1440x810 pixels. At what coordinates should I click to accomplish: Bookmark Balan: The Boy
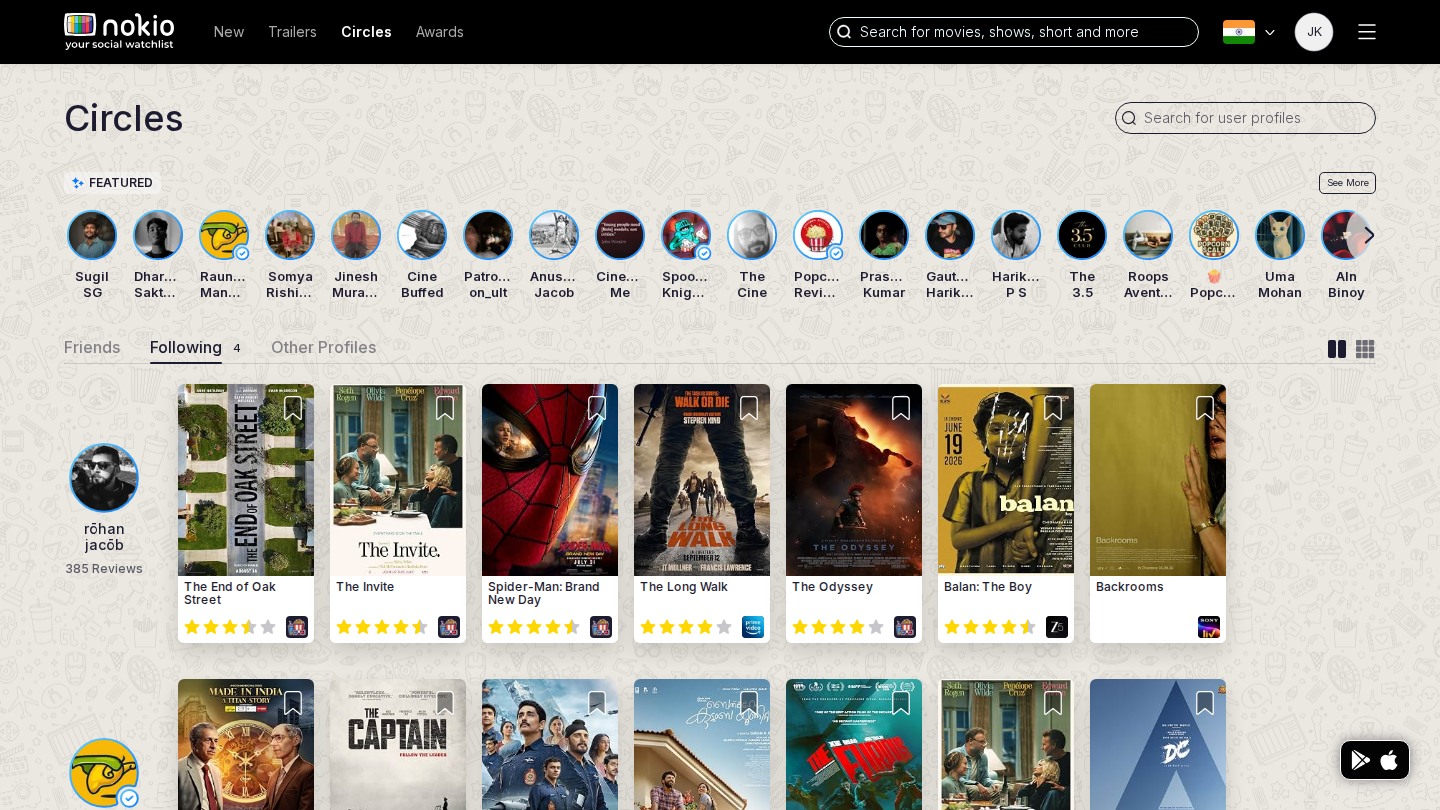(x=1053, y=408)
